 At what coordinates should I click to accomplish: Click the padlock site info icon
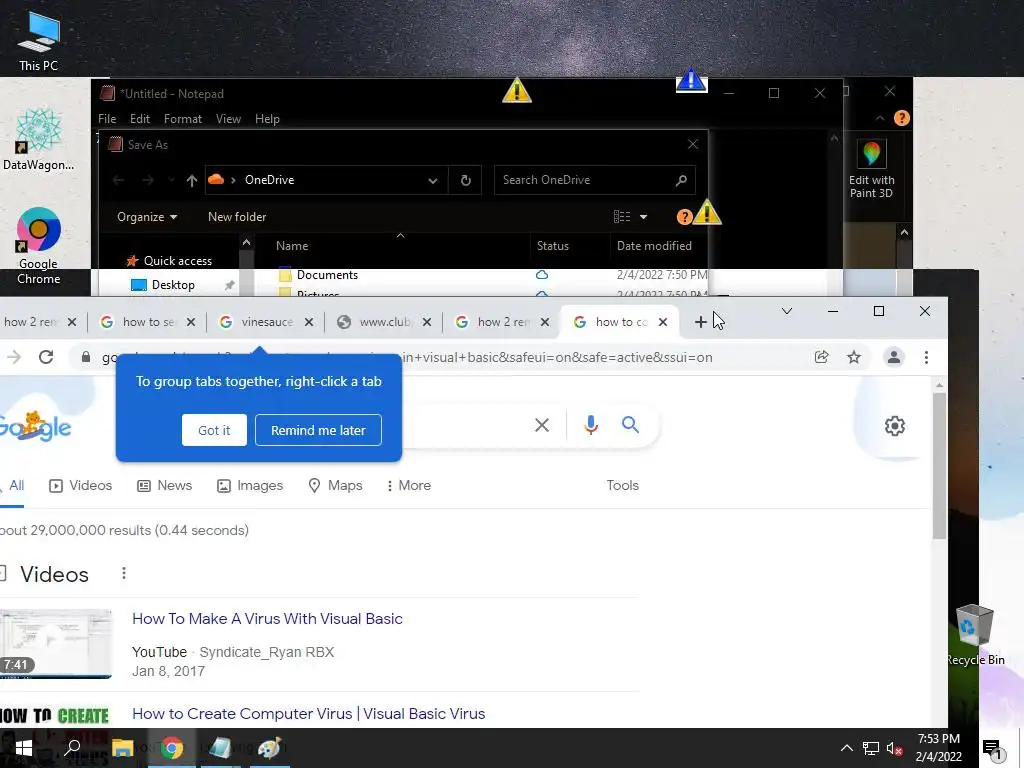86,357
